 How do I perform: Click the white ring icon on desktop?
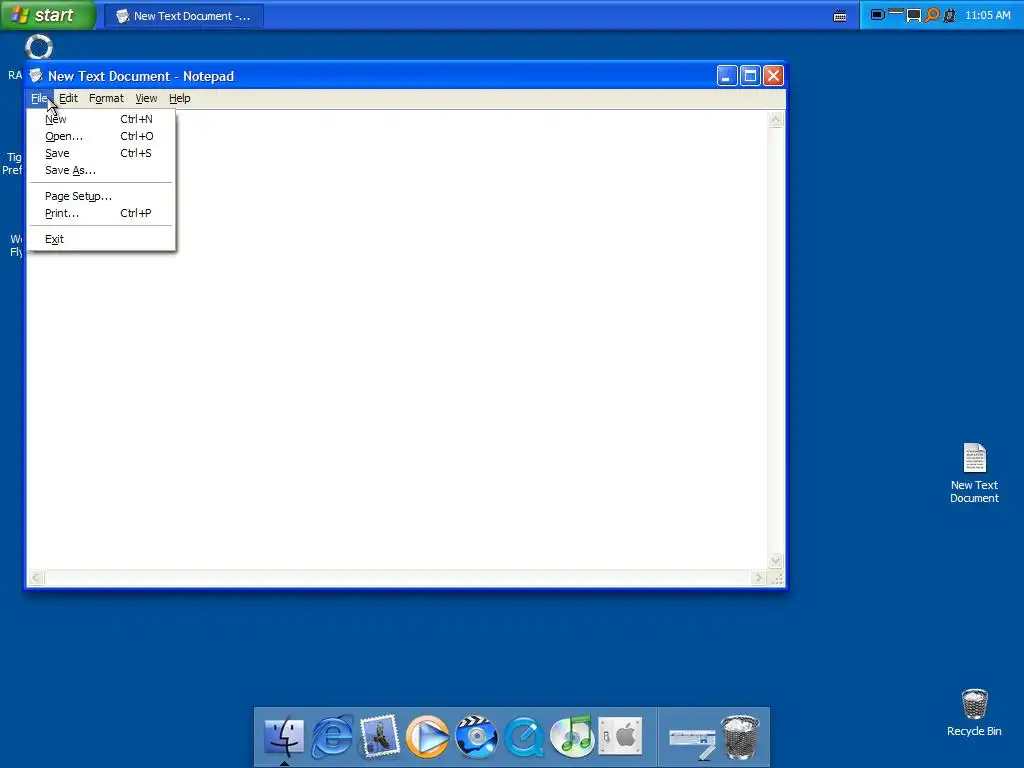(39, 47)
